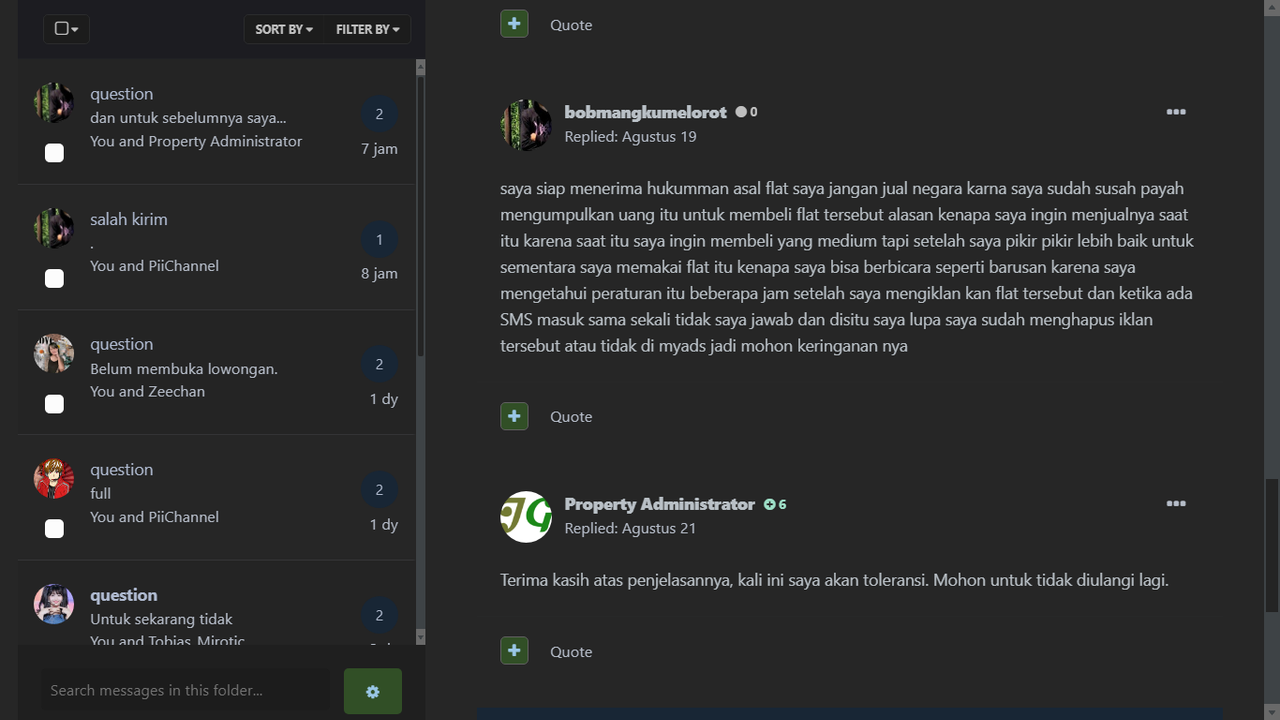Click the topmost Quote link

(571, 25)
